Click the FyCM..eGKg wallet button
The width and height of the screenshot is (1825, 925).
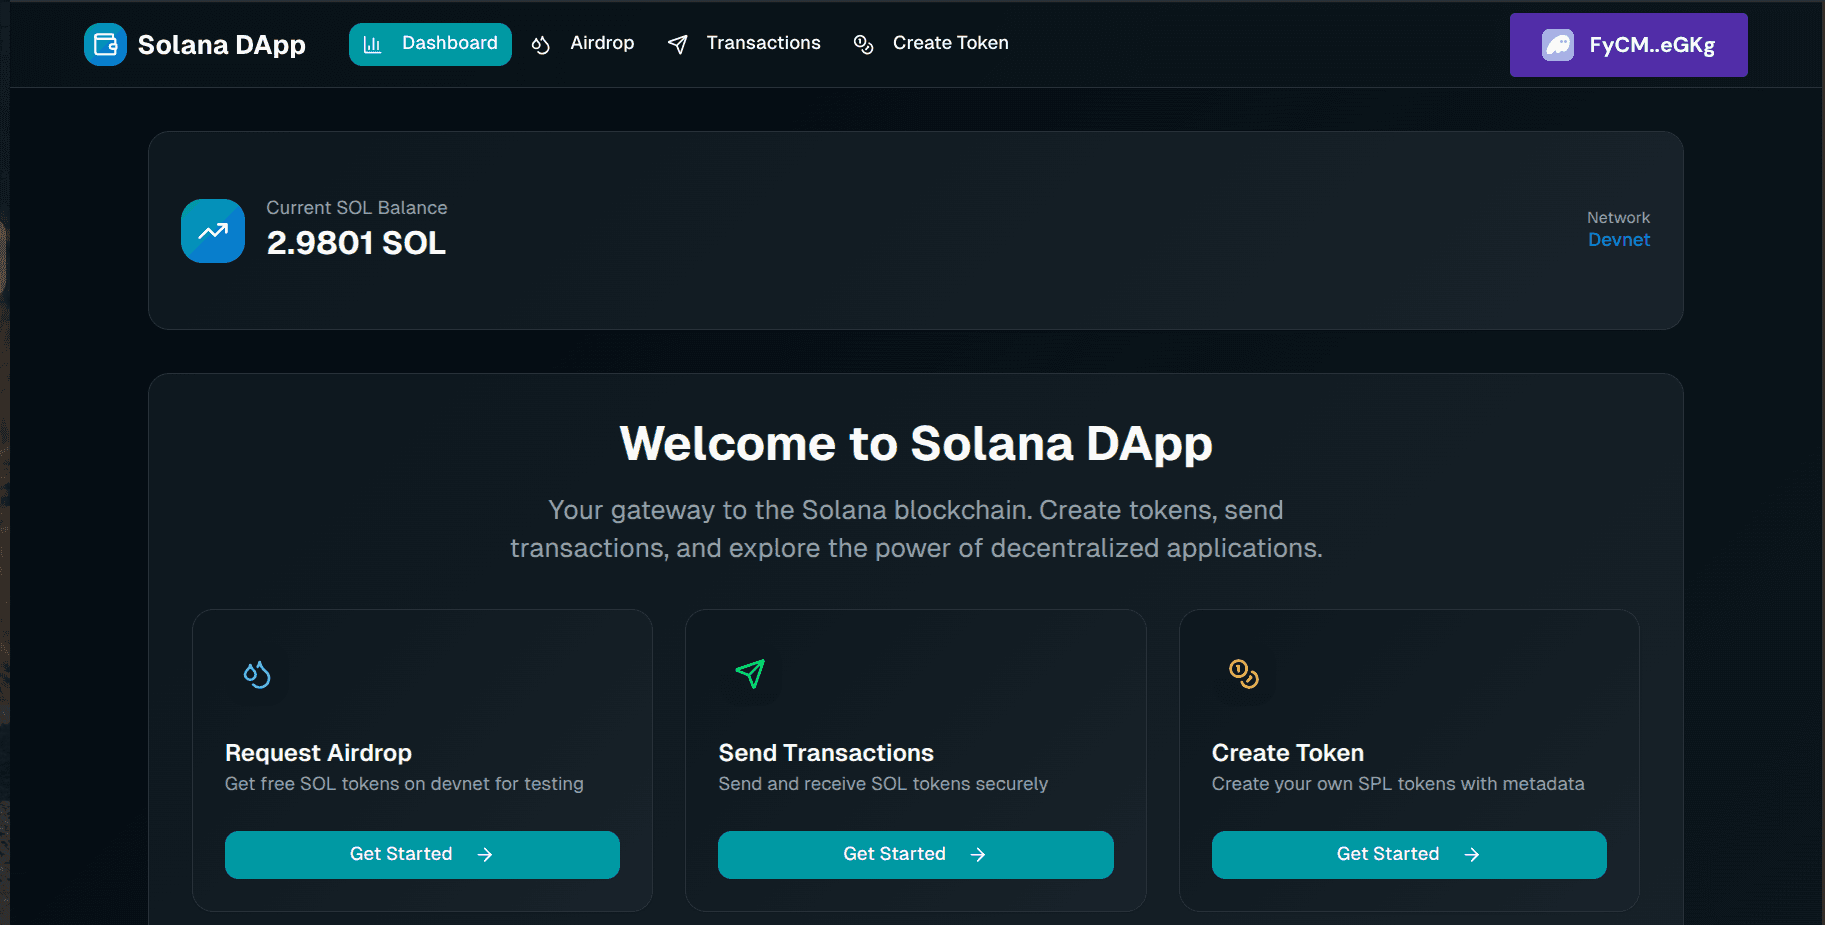[x=1628, y=44]
